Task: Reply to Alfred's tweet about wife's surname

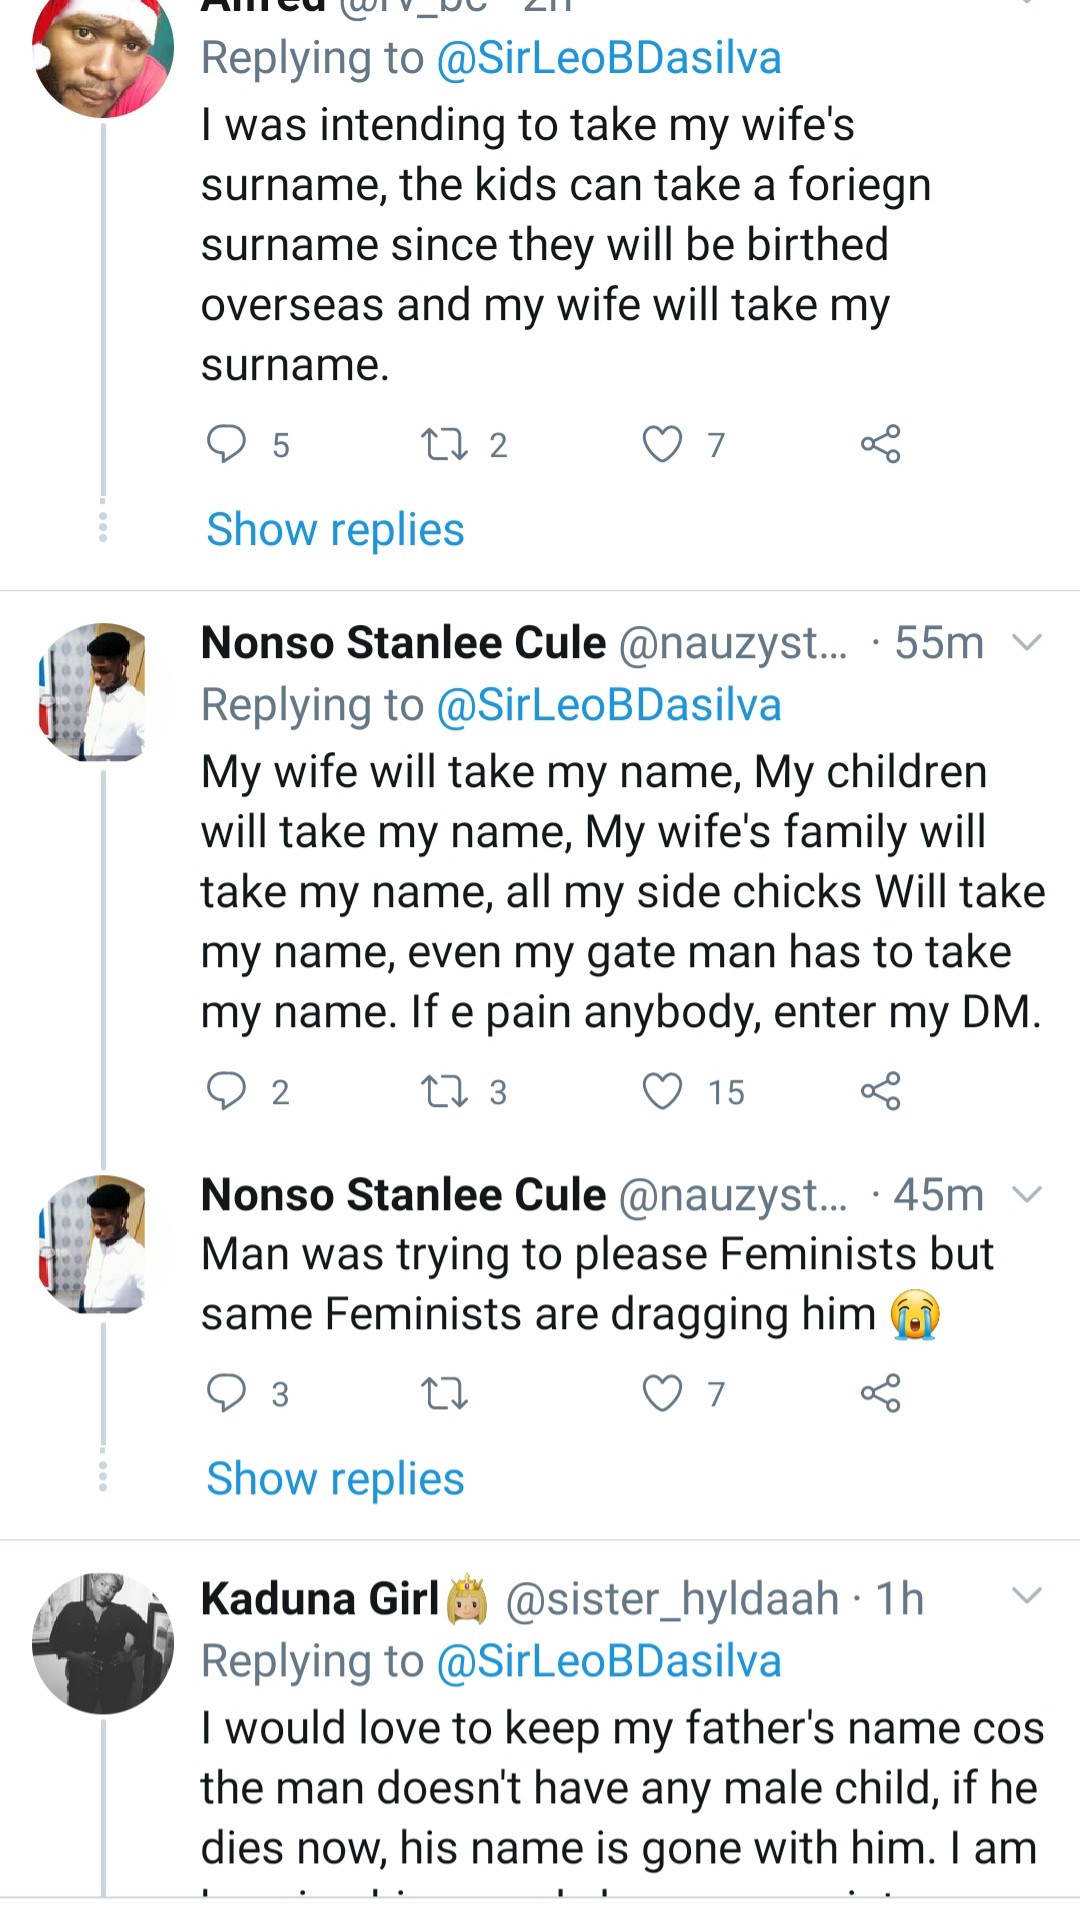Action: coord(226,443)
